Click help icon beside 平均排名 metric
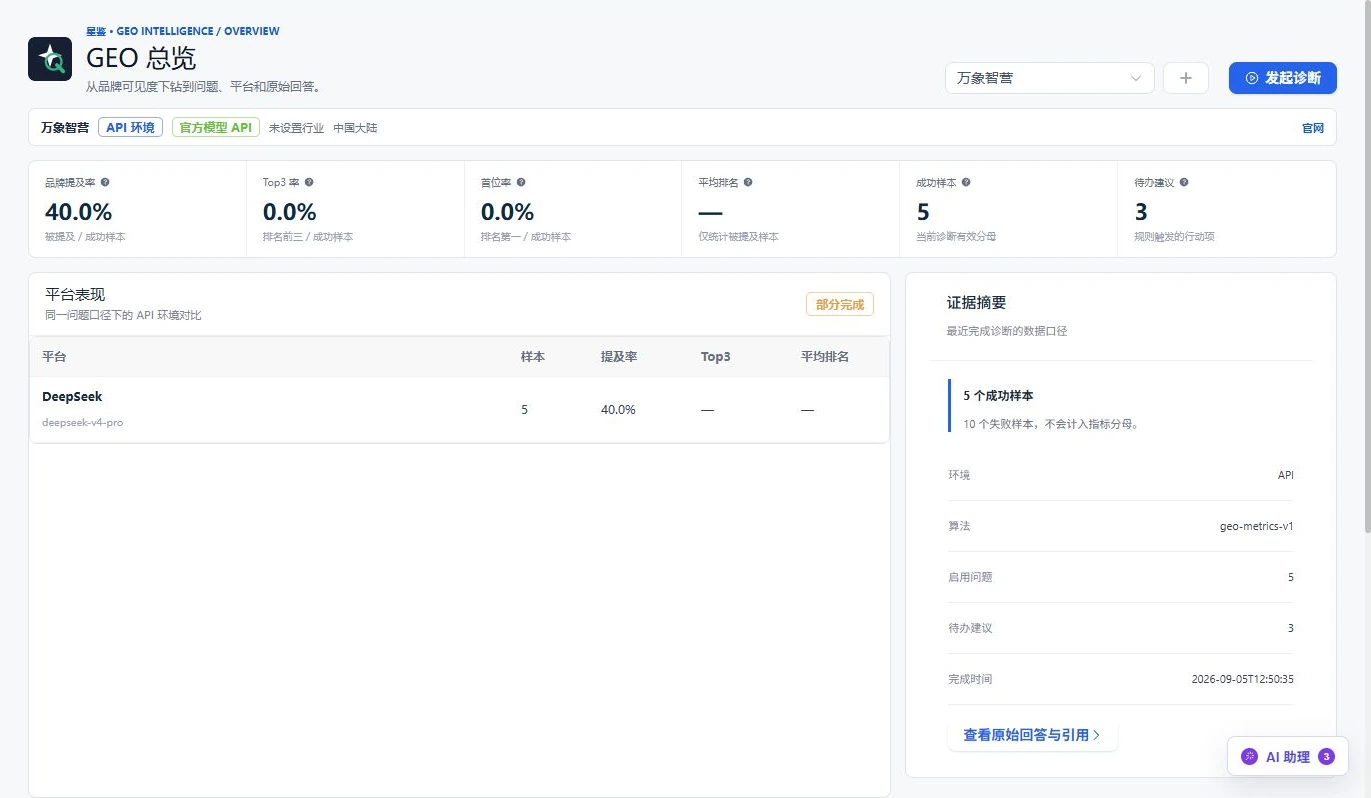 click(x=748, y=183)
